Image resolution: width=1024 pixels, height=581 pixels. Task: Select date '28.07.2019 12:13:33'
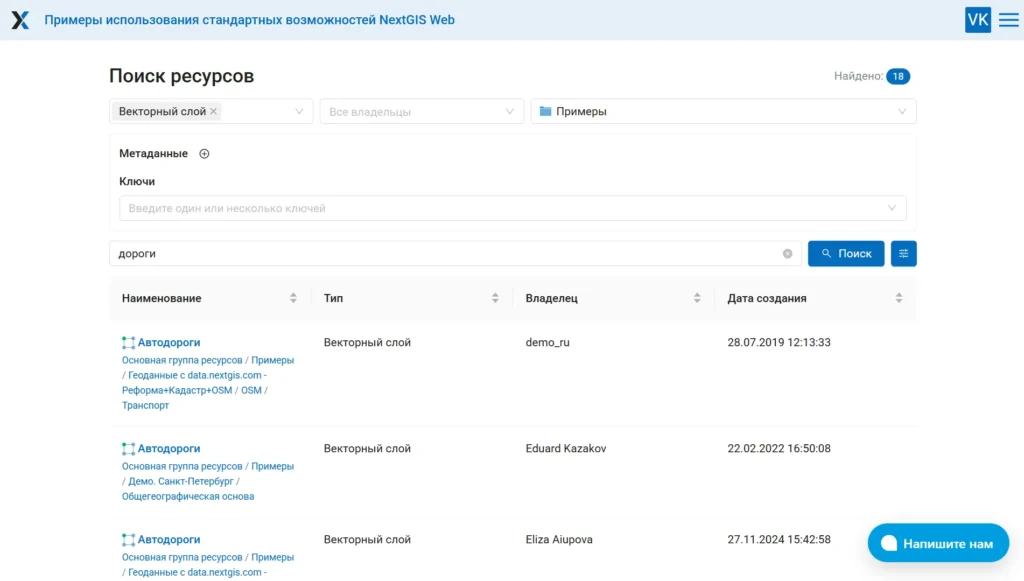click(779, 342)
